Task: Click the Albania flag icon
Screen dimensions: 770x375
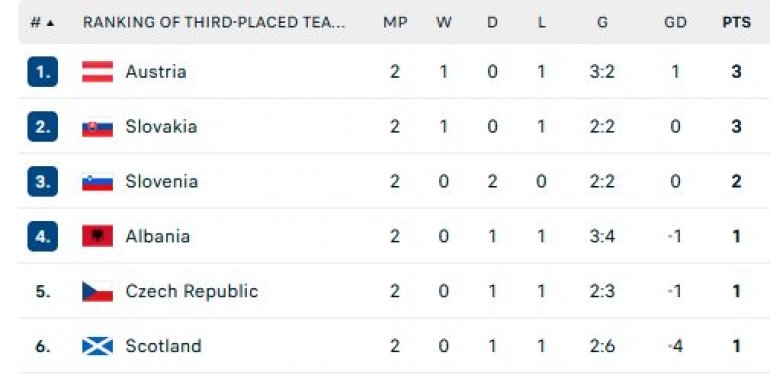Action: (97, 236)
